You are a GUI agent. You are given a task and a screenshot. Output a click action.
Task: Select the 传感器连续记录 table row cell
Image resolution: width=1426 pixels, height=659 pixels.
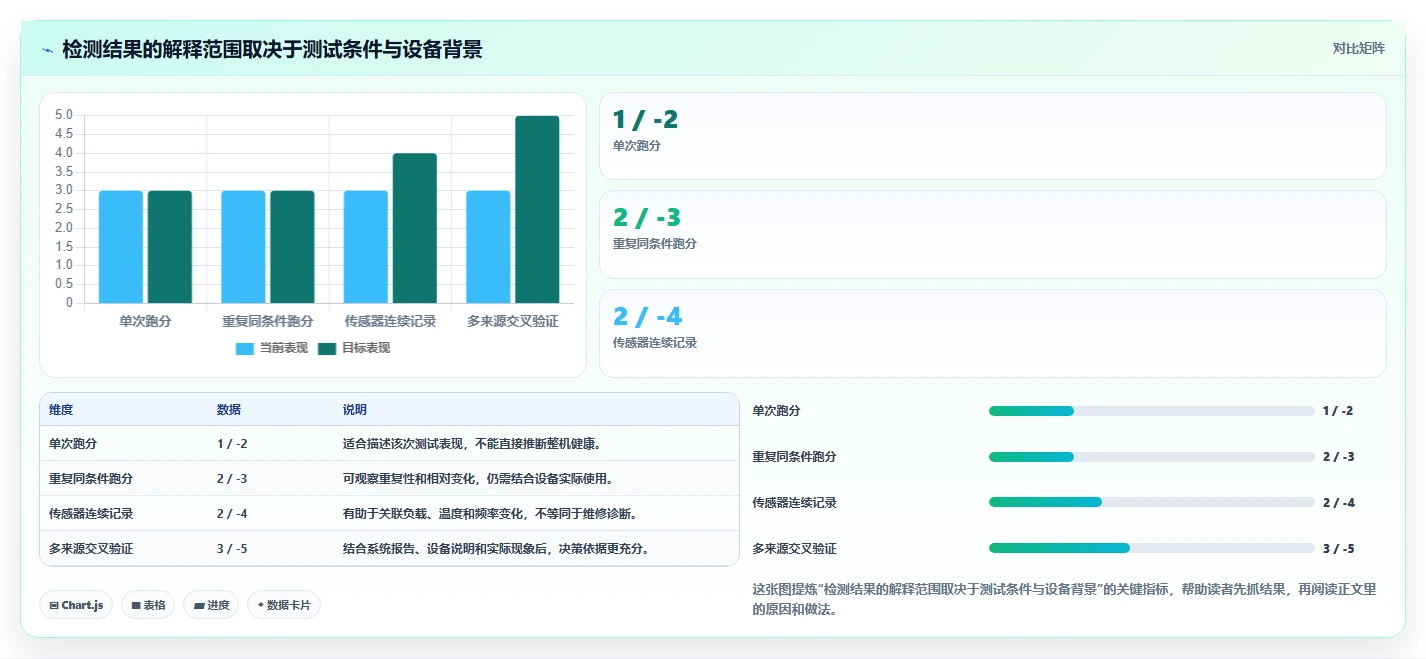(x=91, y=514)
